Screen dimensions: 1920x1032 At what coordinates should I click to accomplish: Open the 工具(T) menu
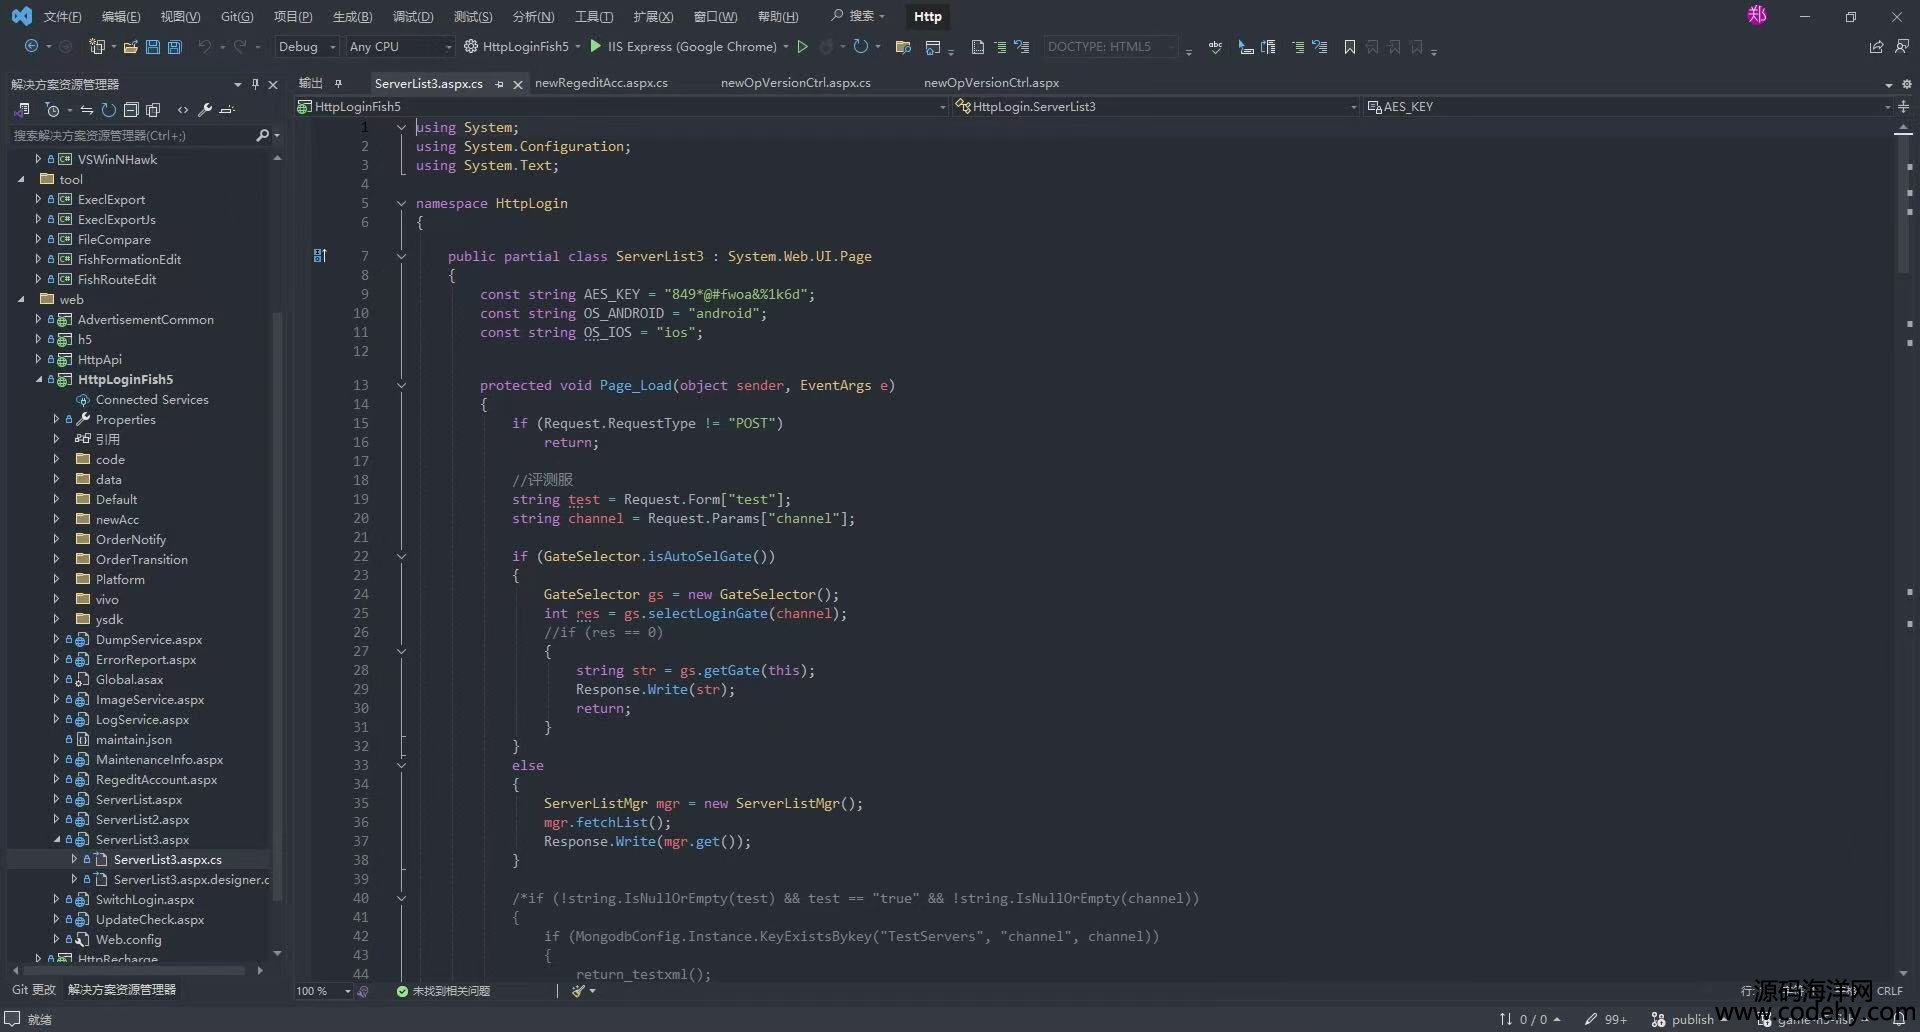[x=594, y=16]
